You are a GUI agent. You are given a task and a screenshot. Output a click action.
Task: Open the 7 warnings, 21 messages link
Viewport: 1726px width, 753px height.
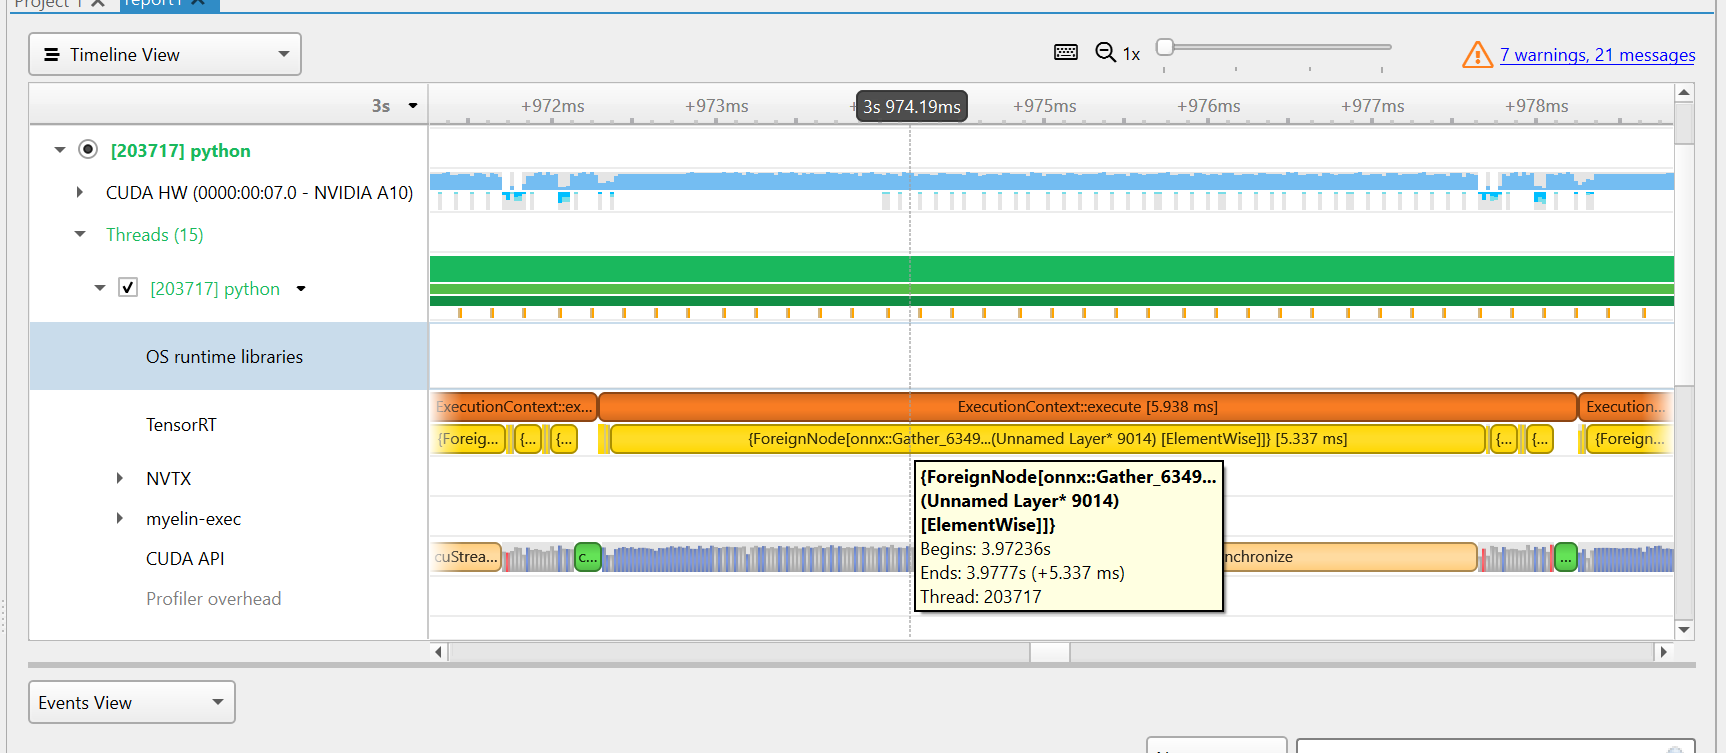[1597, 55]
